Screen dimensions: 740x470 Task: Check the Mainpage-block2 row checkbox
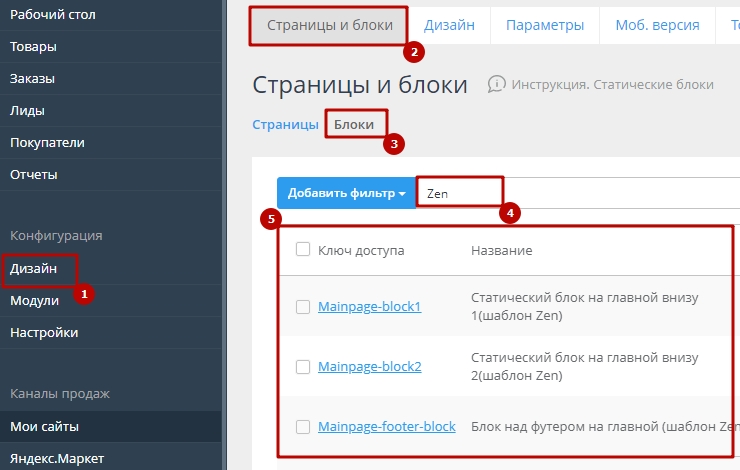click(x=303, y=367)
